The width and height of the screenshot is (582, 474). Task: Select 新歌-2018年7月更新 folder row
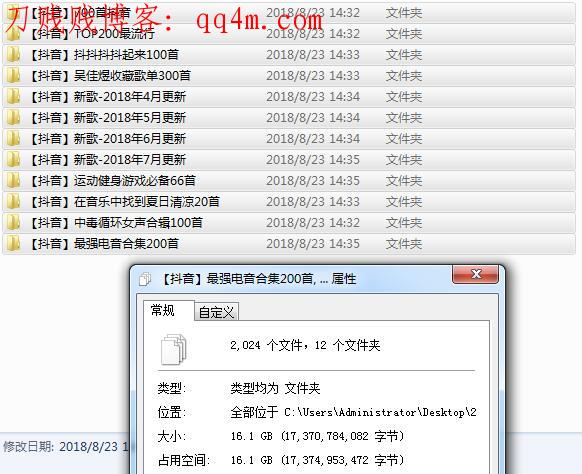[x=289, y=160]
